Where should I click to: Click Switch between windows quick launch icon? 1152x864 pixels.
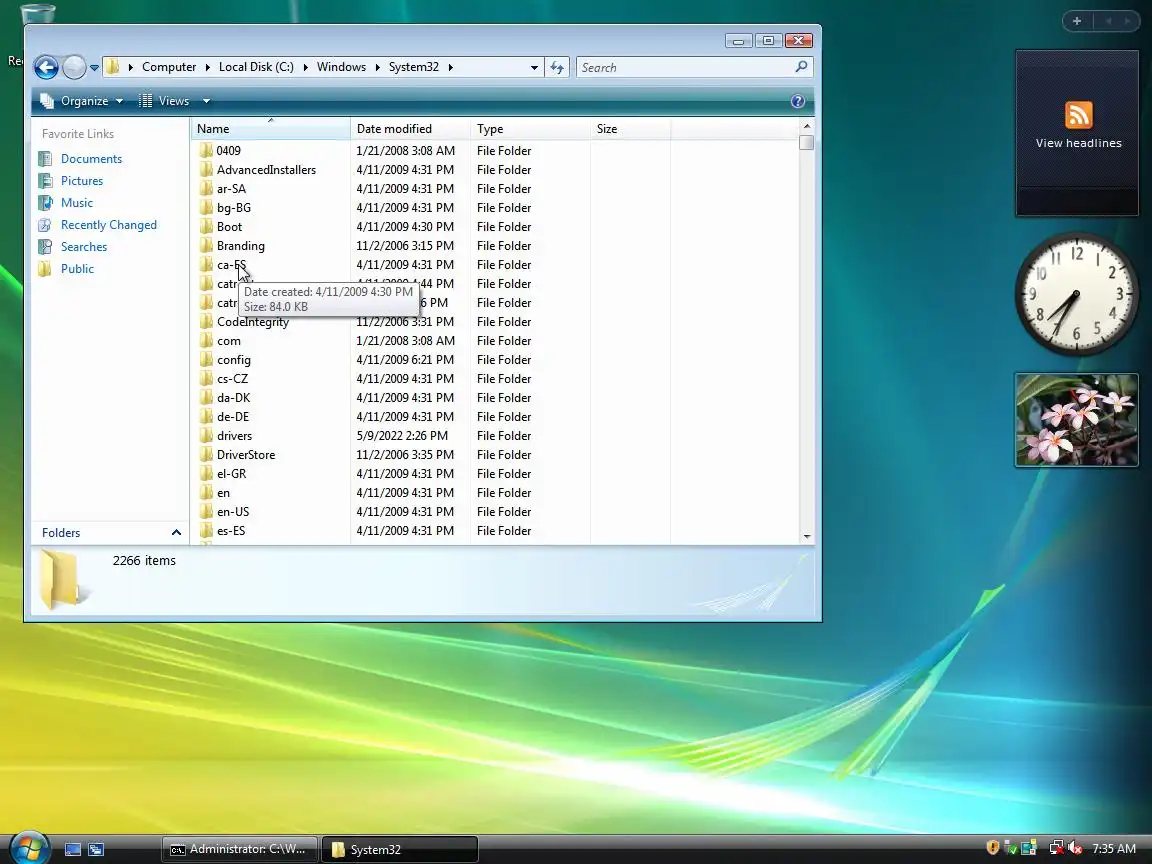[x=96, y=849]
